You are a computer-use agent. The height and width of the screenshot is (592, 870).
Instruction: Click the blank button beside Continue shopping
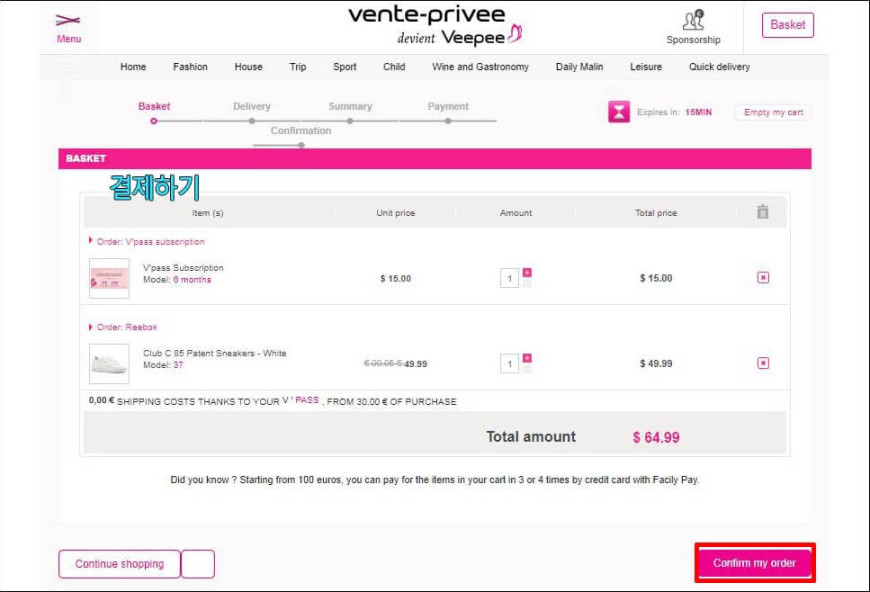tap(198, 564)
